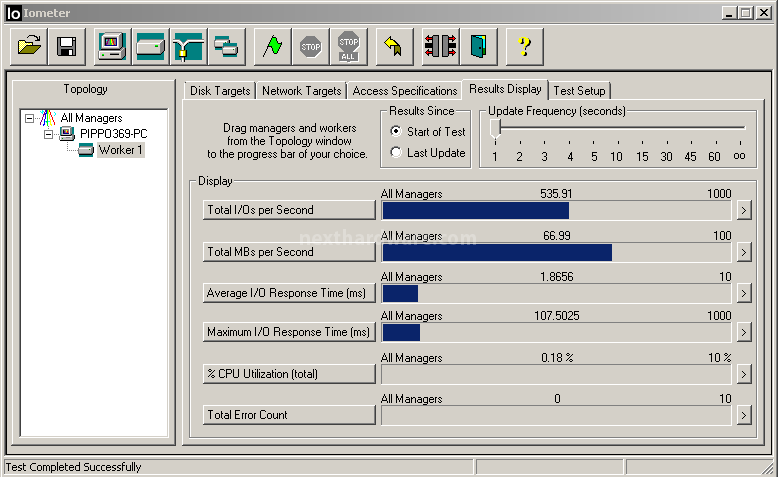Click Total I/Os per Second progress bar

pyautogui.click(x=556, y=210)
